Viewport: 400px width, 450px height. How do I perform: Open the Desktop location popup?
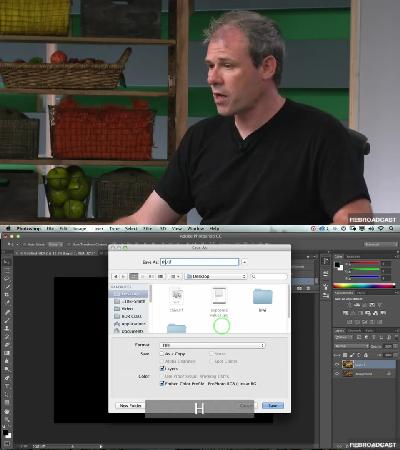click(215, 276)
